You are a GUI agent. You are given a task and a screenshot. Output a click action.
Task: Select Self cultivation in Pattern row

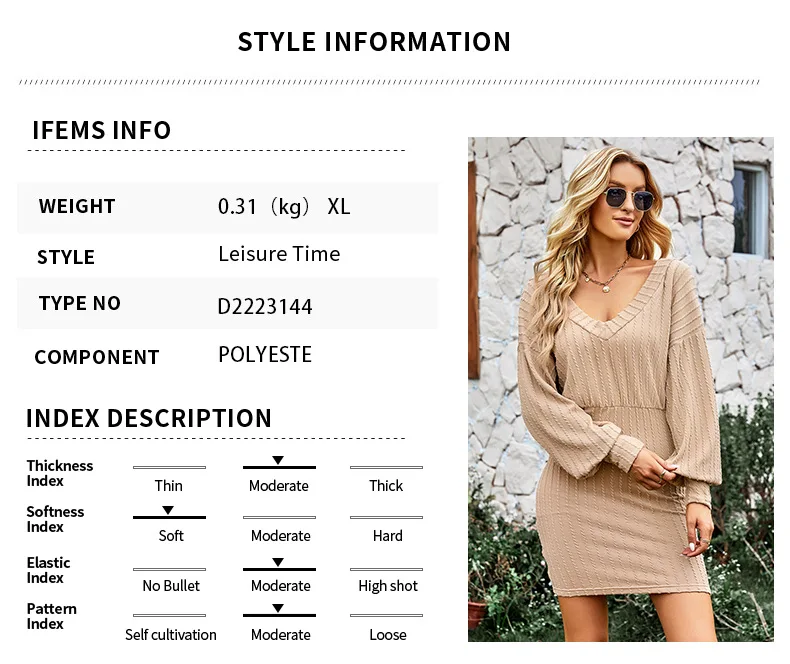(x=171, y=635)
